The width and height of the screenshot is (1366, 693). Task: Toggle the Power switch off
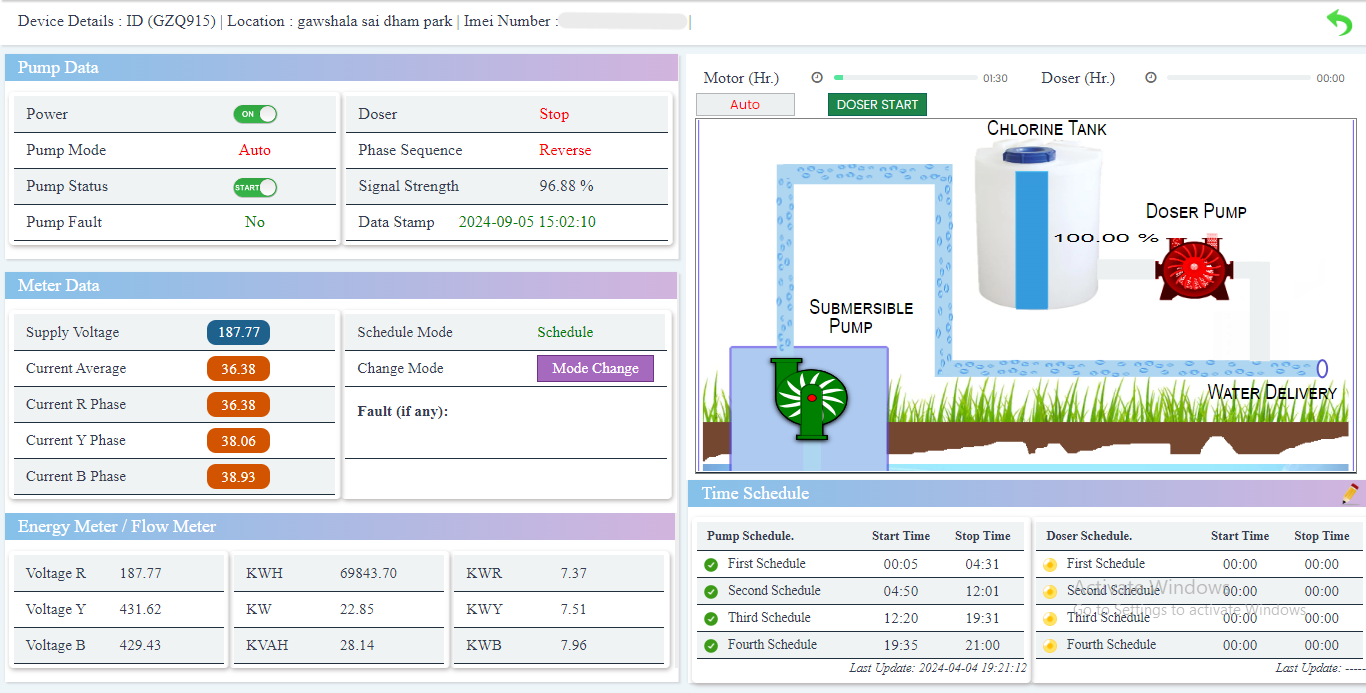[255, 114]
